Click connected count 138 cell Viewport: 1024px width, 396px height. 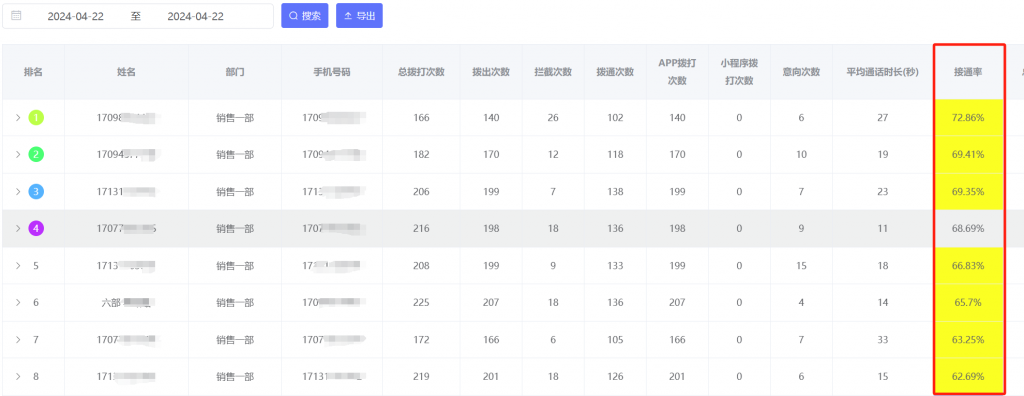point(615,192)
